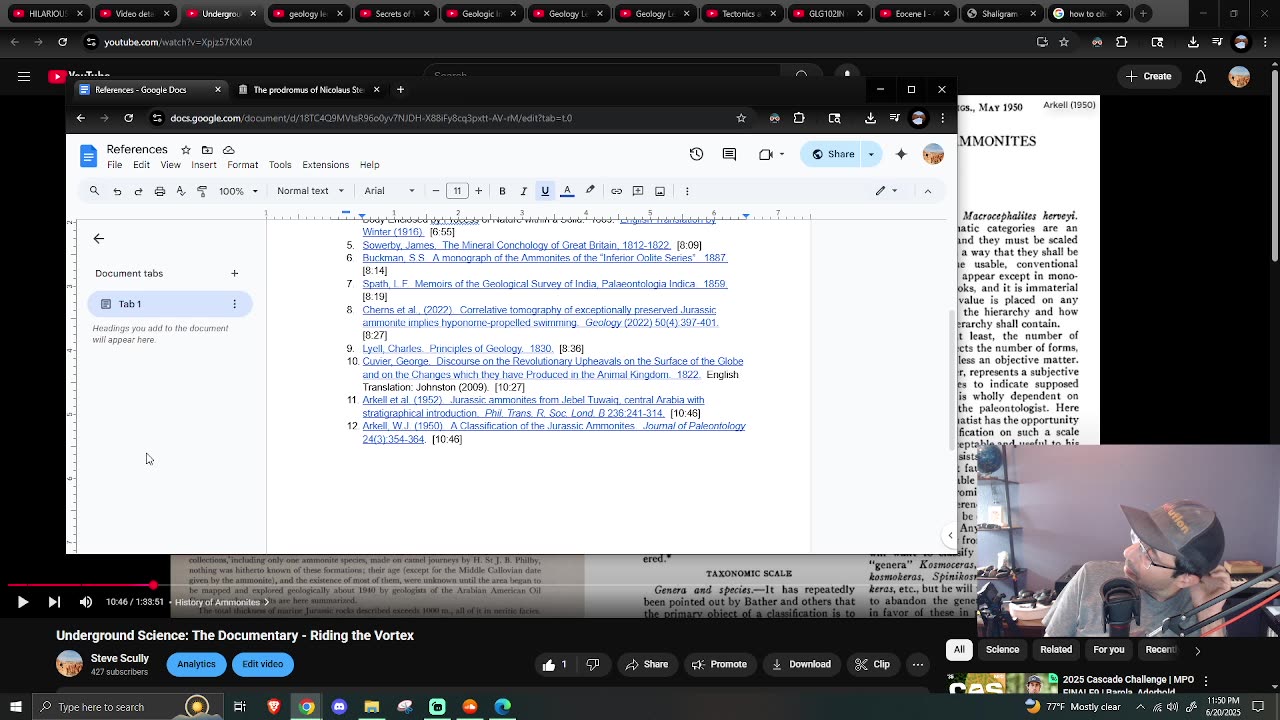Open the Gemini sparkle icon
Viewport: 1280px width, 720px height.
click(901, 154)
